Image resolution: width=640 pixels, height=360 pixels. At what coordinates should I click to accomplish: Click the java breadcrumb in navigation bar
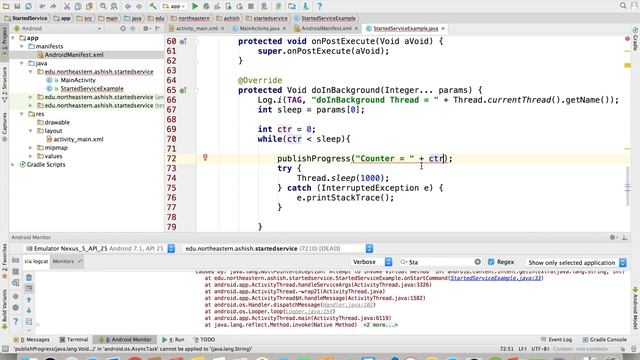pyautogui.click(x=133, y=18)
